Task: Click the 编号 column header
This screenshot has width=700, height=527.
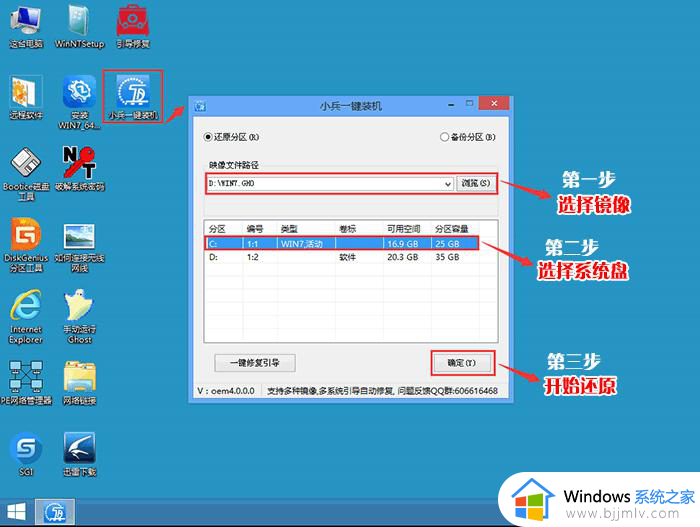Action: [255, 229]
